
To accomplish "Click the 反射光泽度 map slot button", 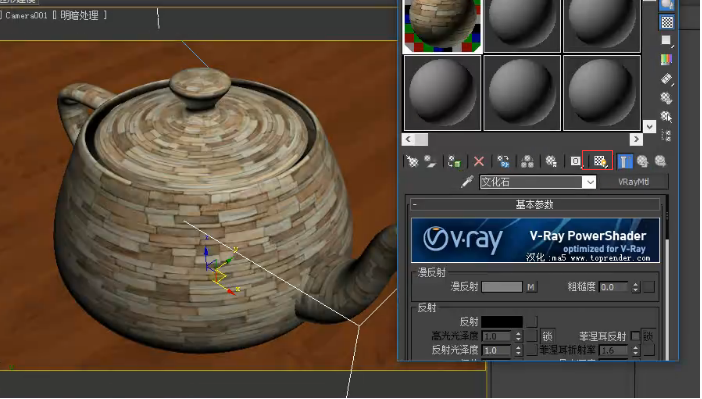I will coord(531,350).
